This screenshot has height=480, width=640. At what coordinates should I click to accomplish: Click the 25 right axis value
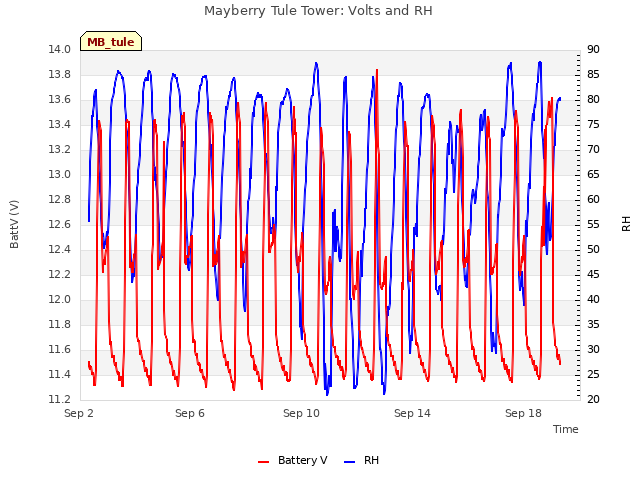593,374
